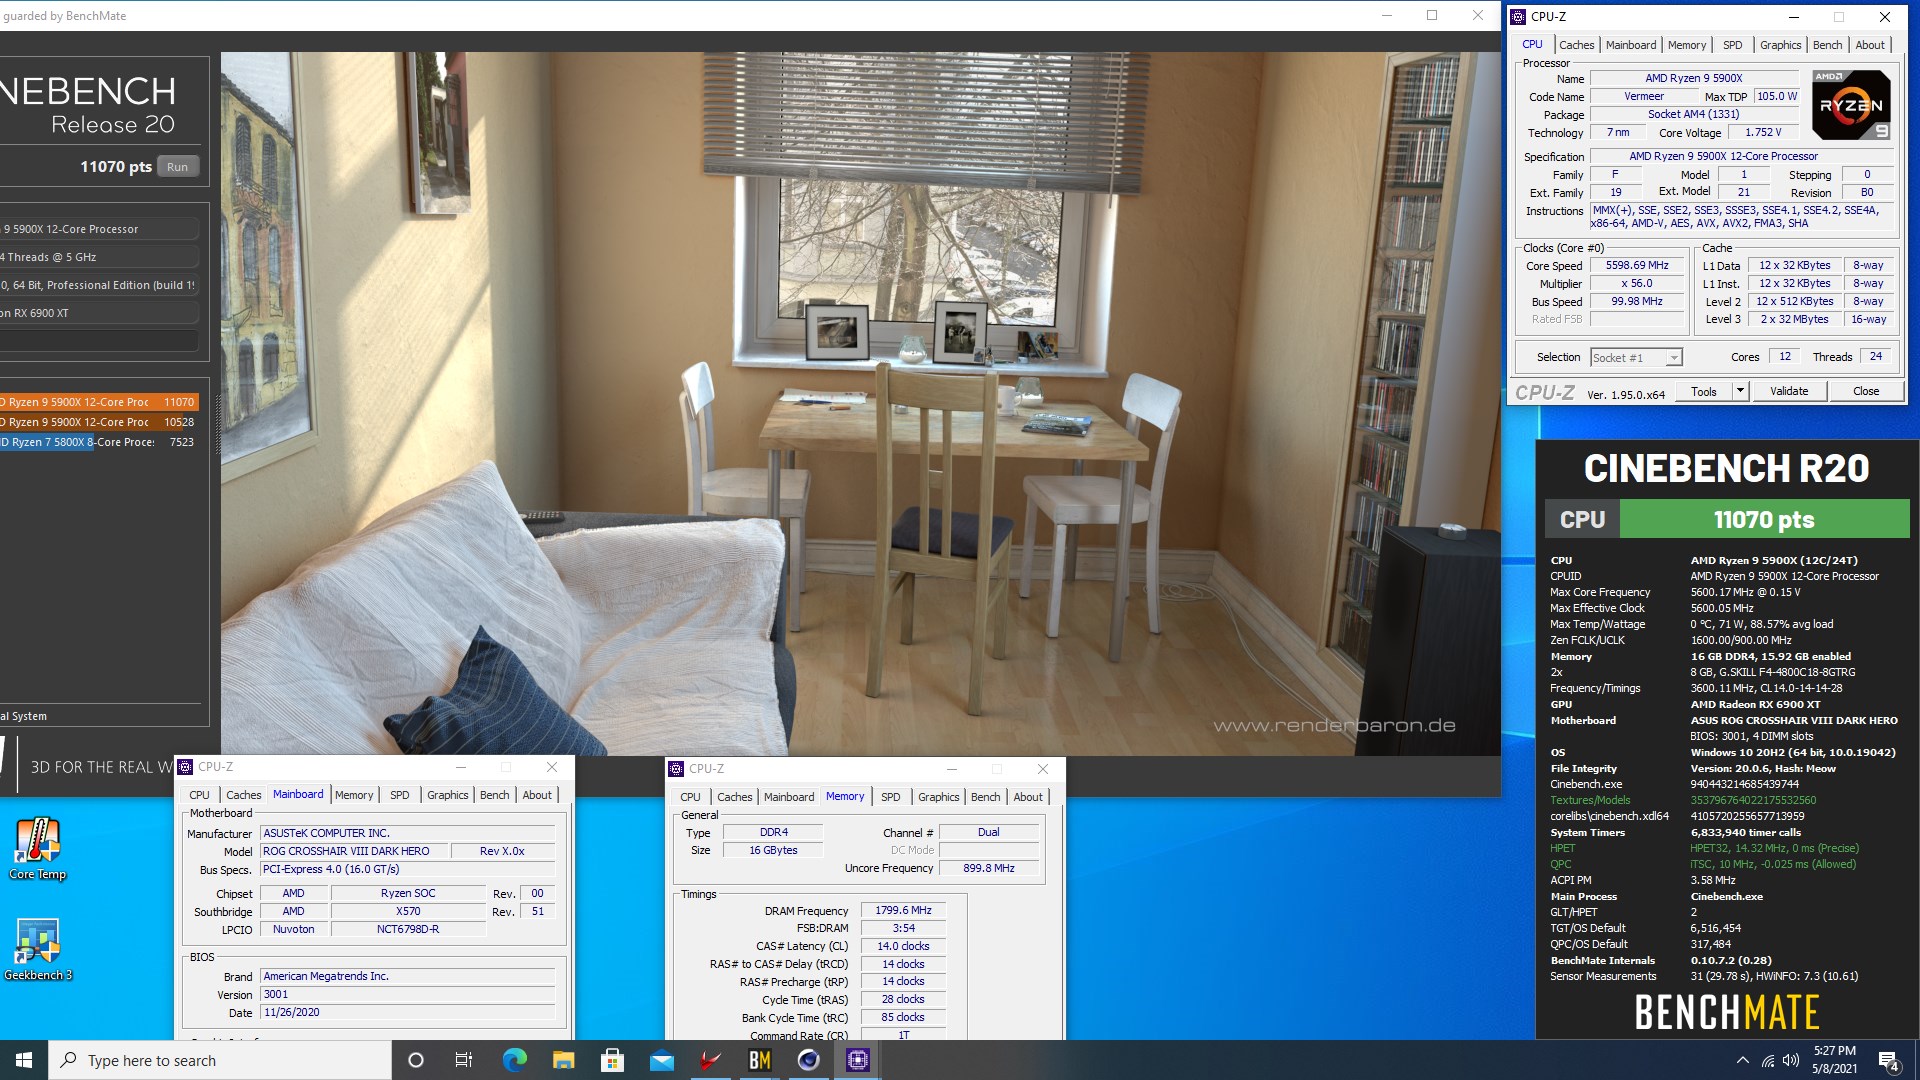Image resolution: width=1920 pixels, height=1080 pixels.
Task: Select the Ryzen 7 5800X ranking row
Action: click(x=99, y=442)
